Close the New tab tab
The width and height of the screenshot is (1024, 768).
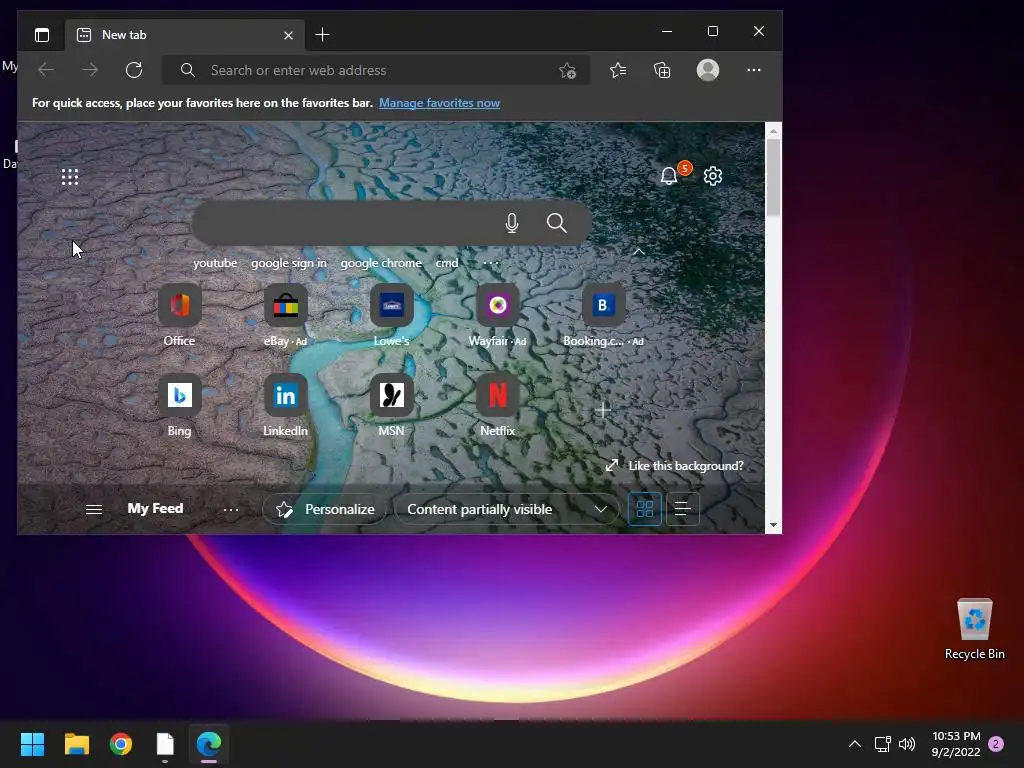(288, 35)
